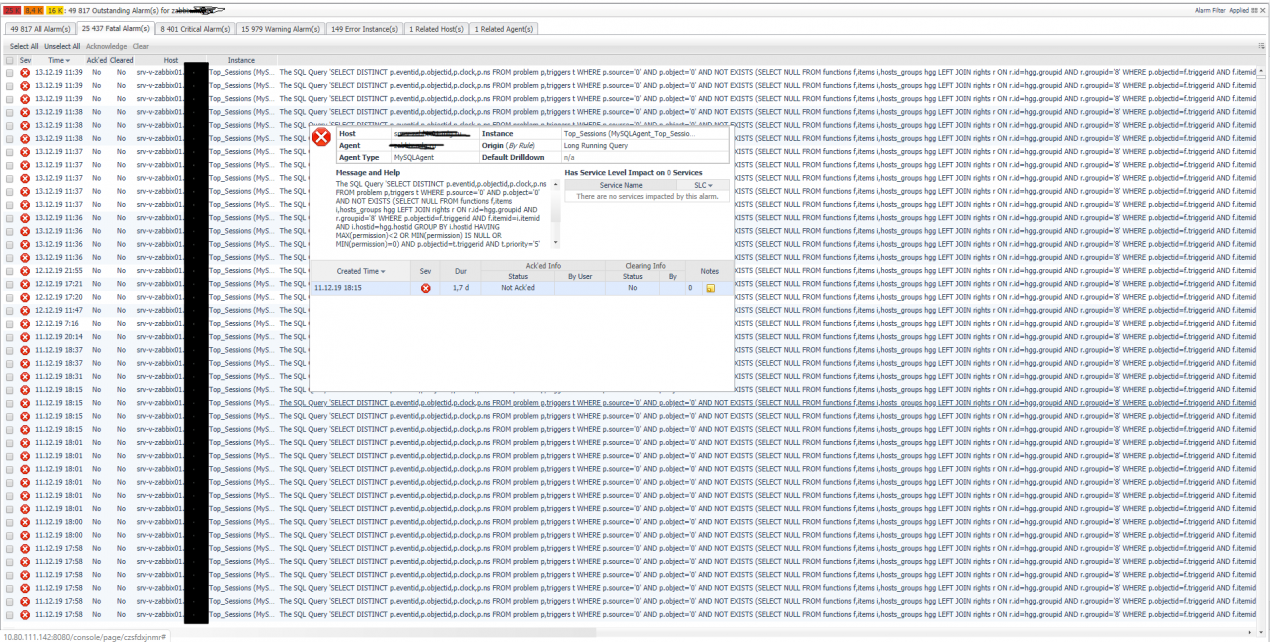Open the notes icon in popup alarm row

tap(711, 288)
